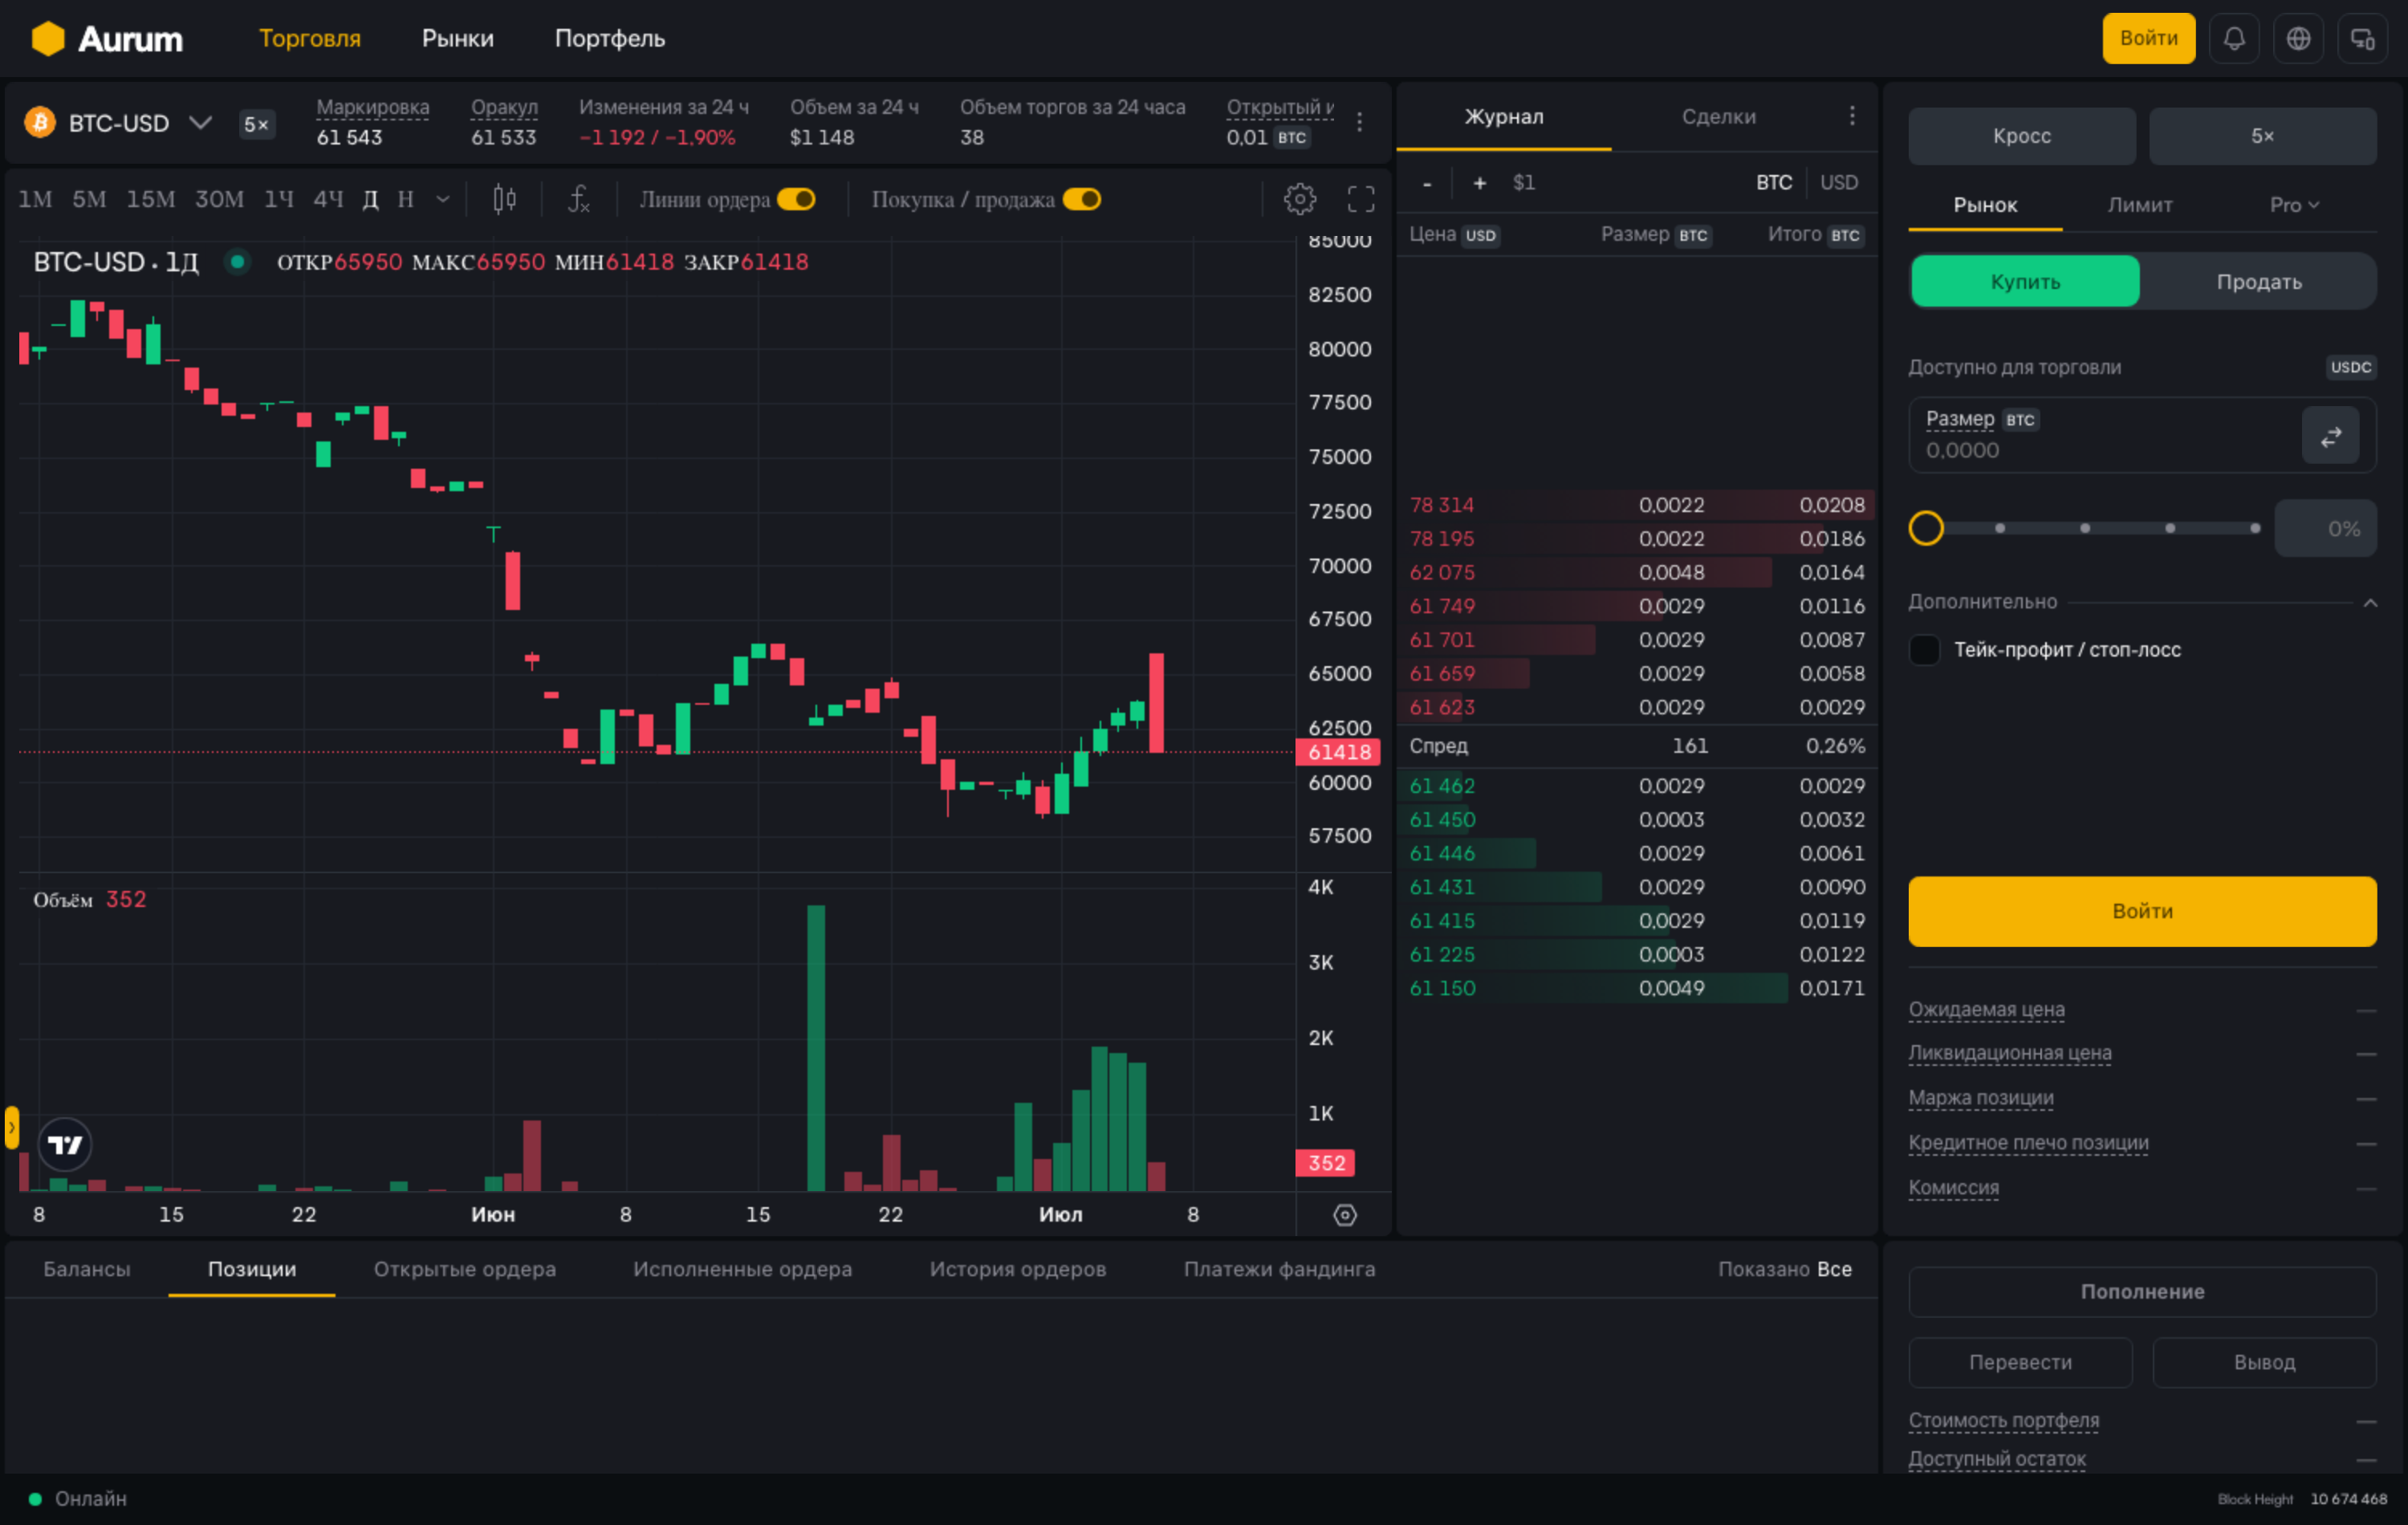This screenshot has height=1525, width=2408.
Task: Switch order book to BTC units
Action: [x=1774, y=183]
